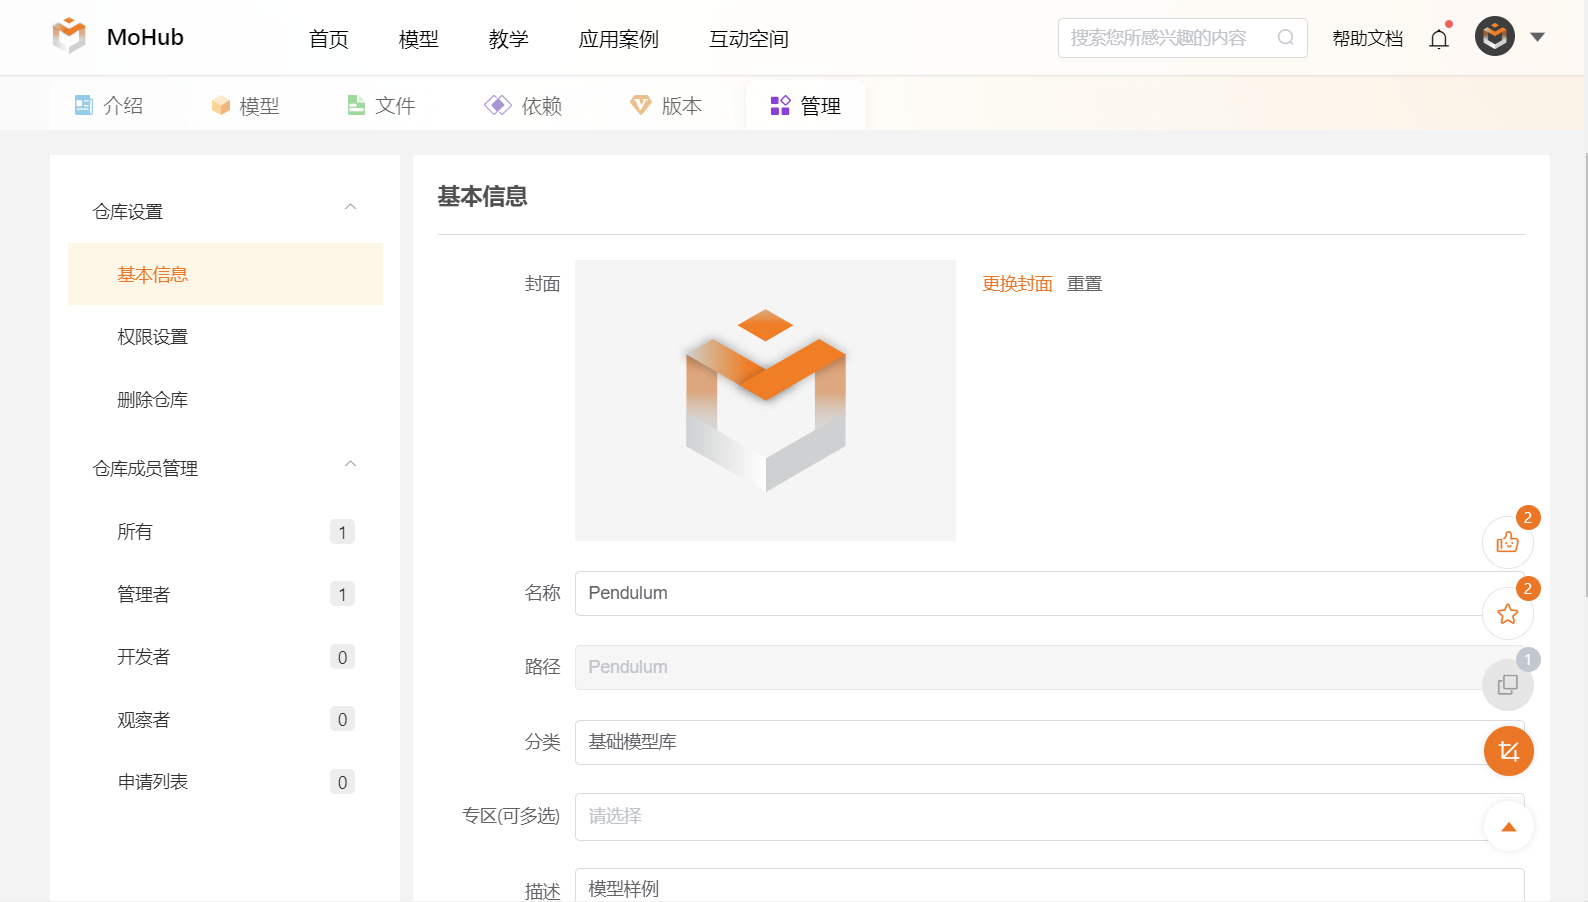1588x902 pixels.
Task: Select 基本信息 in sidebar
Action: pos(225,274)
